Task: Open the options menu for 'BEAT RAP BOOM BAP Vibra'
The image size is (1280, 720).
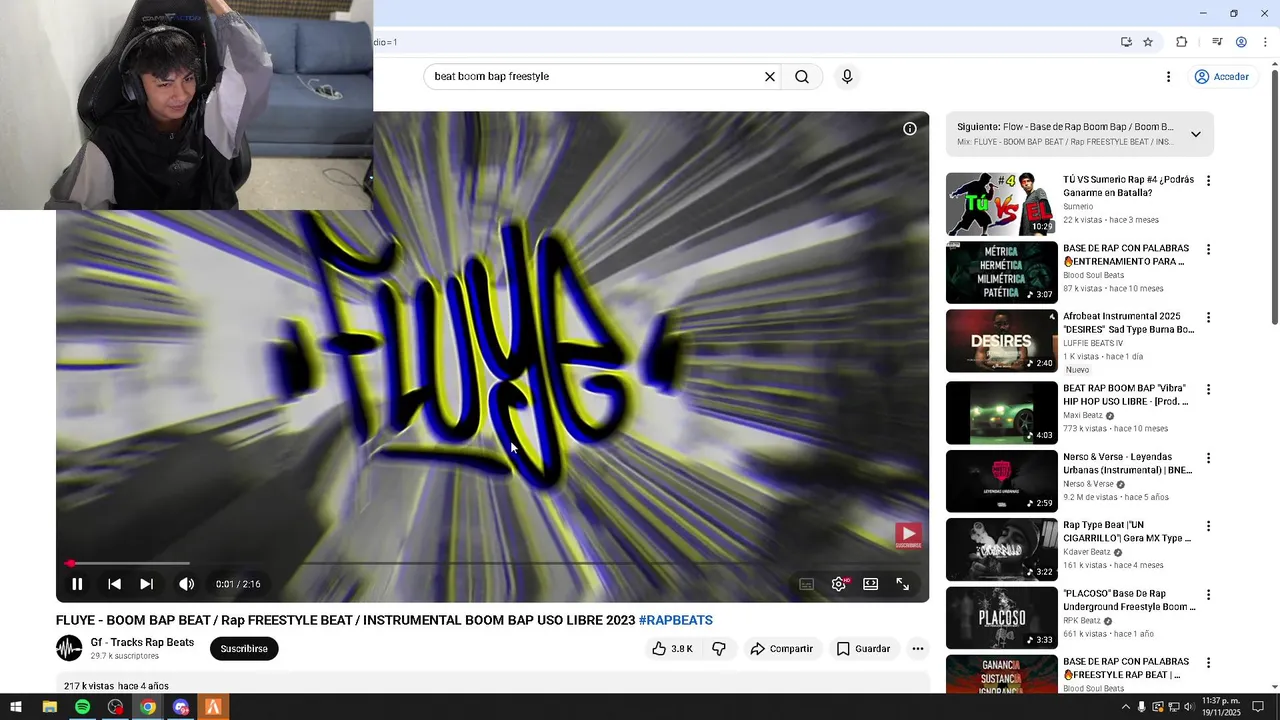Action: (1208, 389)
